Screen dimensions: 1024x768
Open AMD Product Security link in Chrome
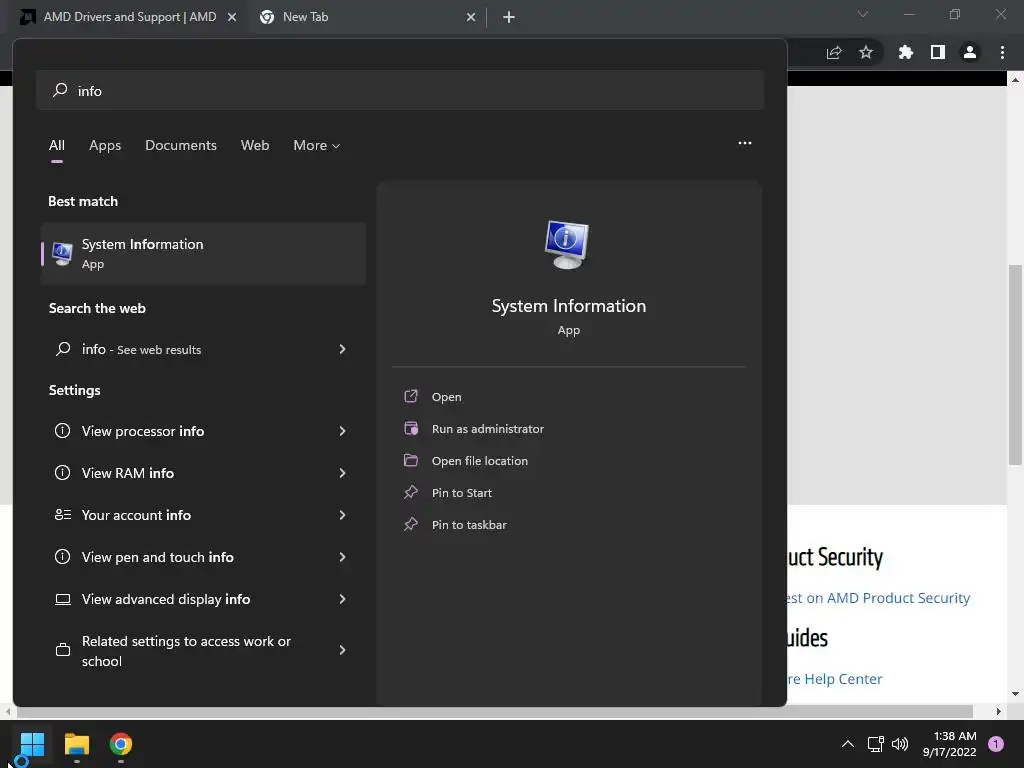878,598
